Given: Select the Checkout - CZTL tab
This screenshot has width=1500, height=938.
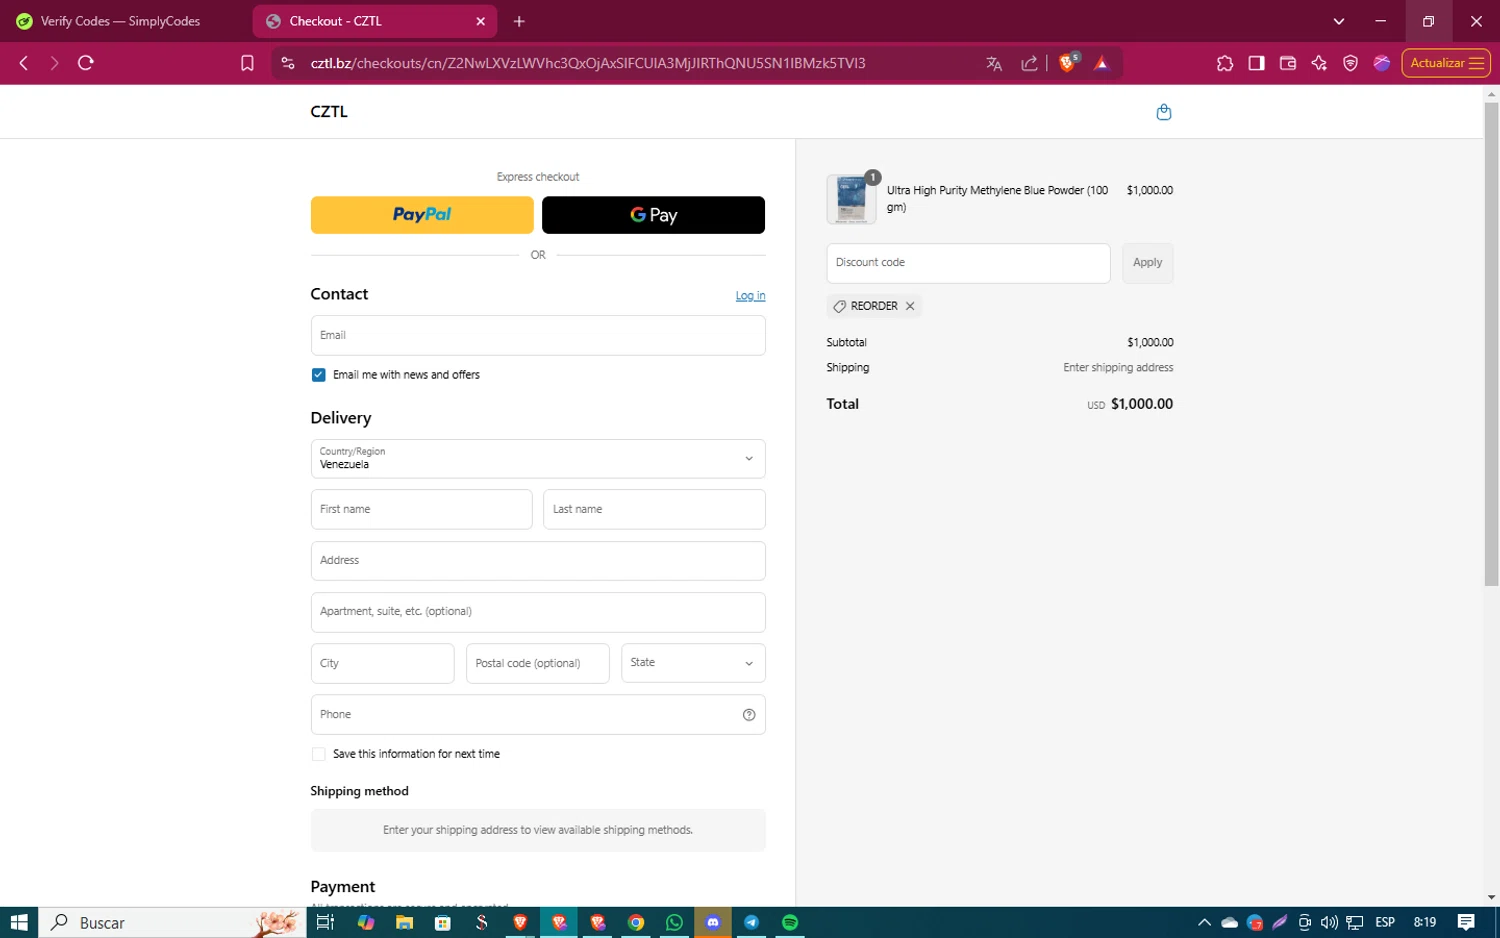Looking at the screenshot, I should [x=372, y=21].
